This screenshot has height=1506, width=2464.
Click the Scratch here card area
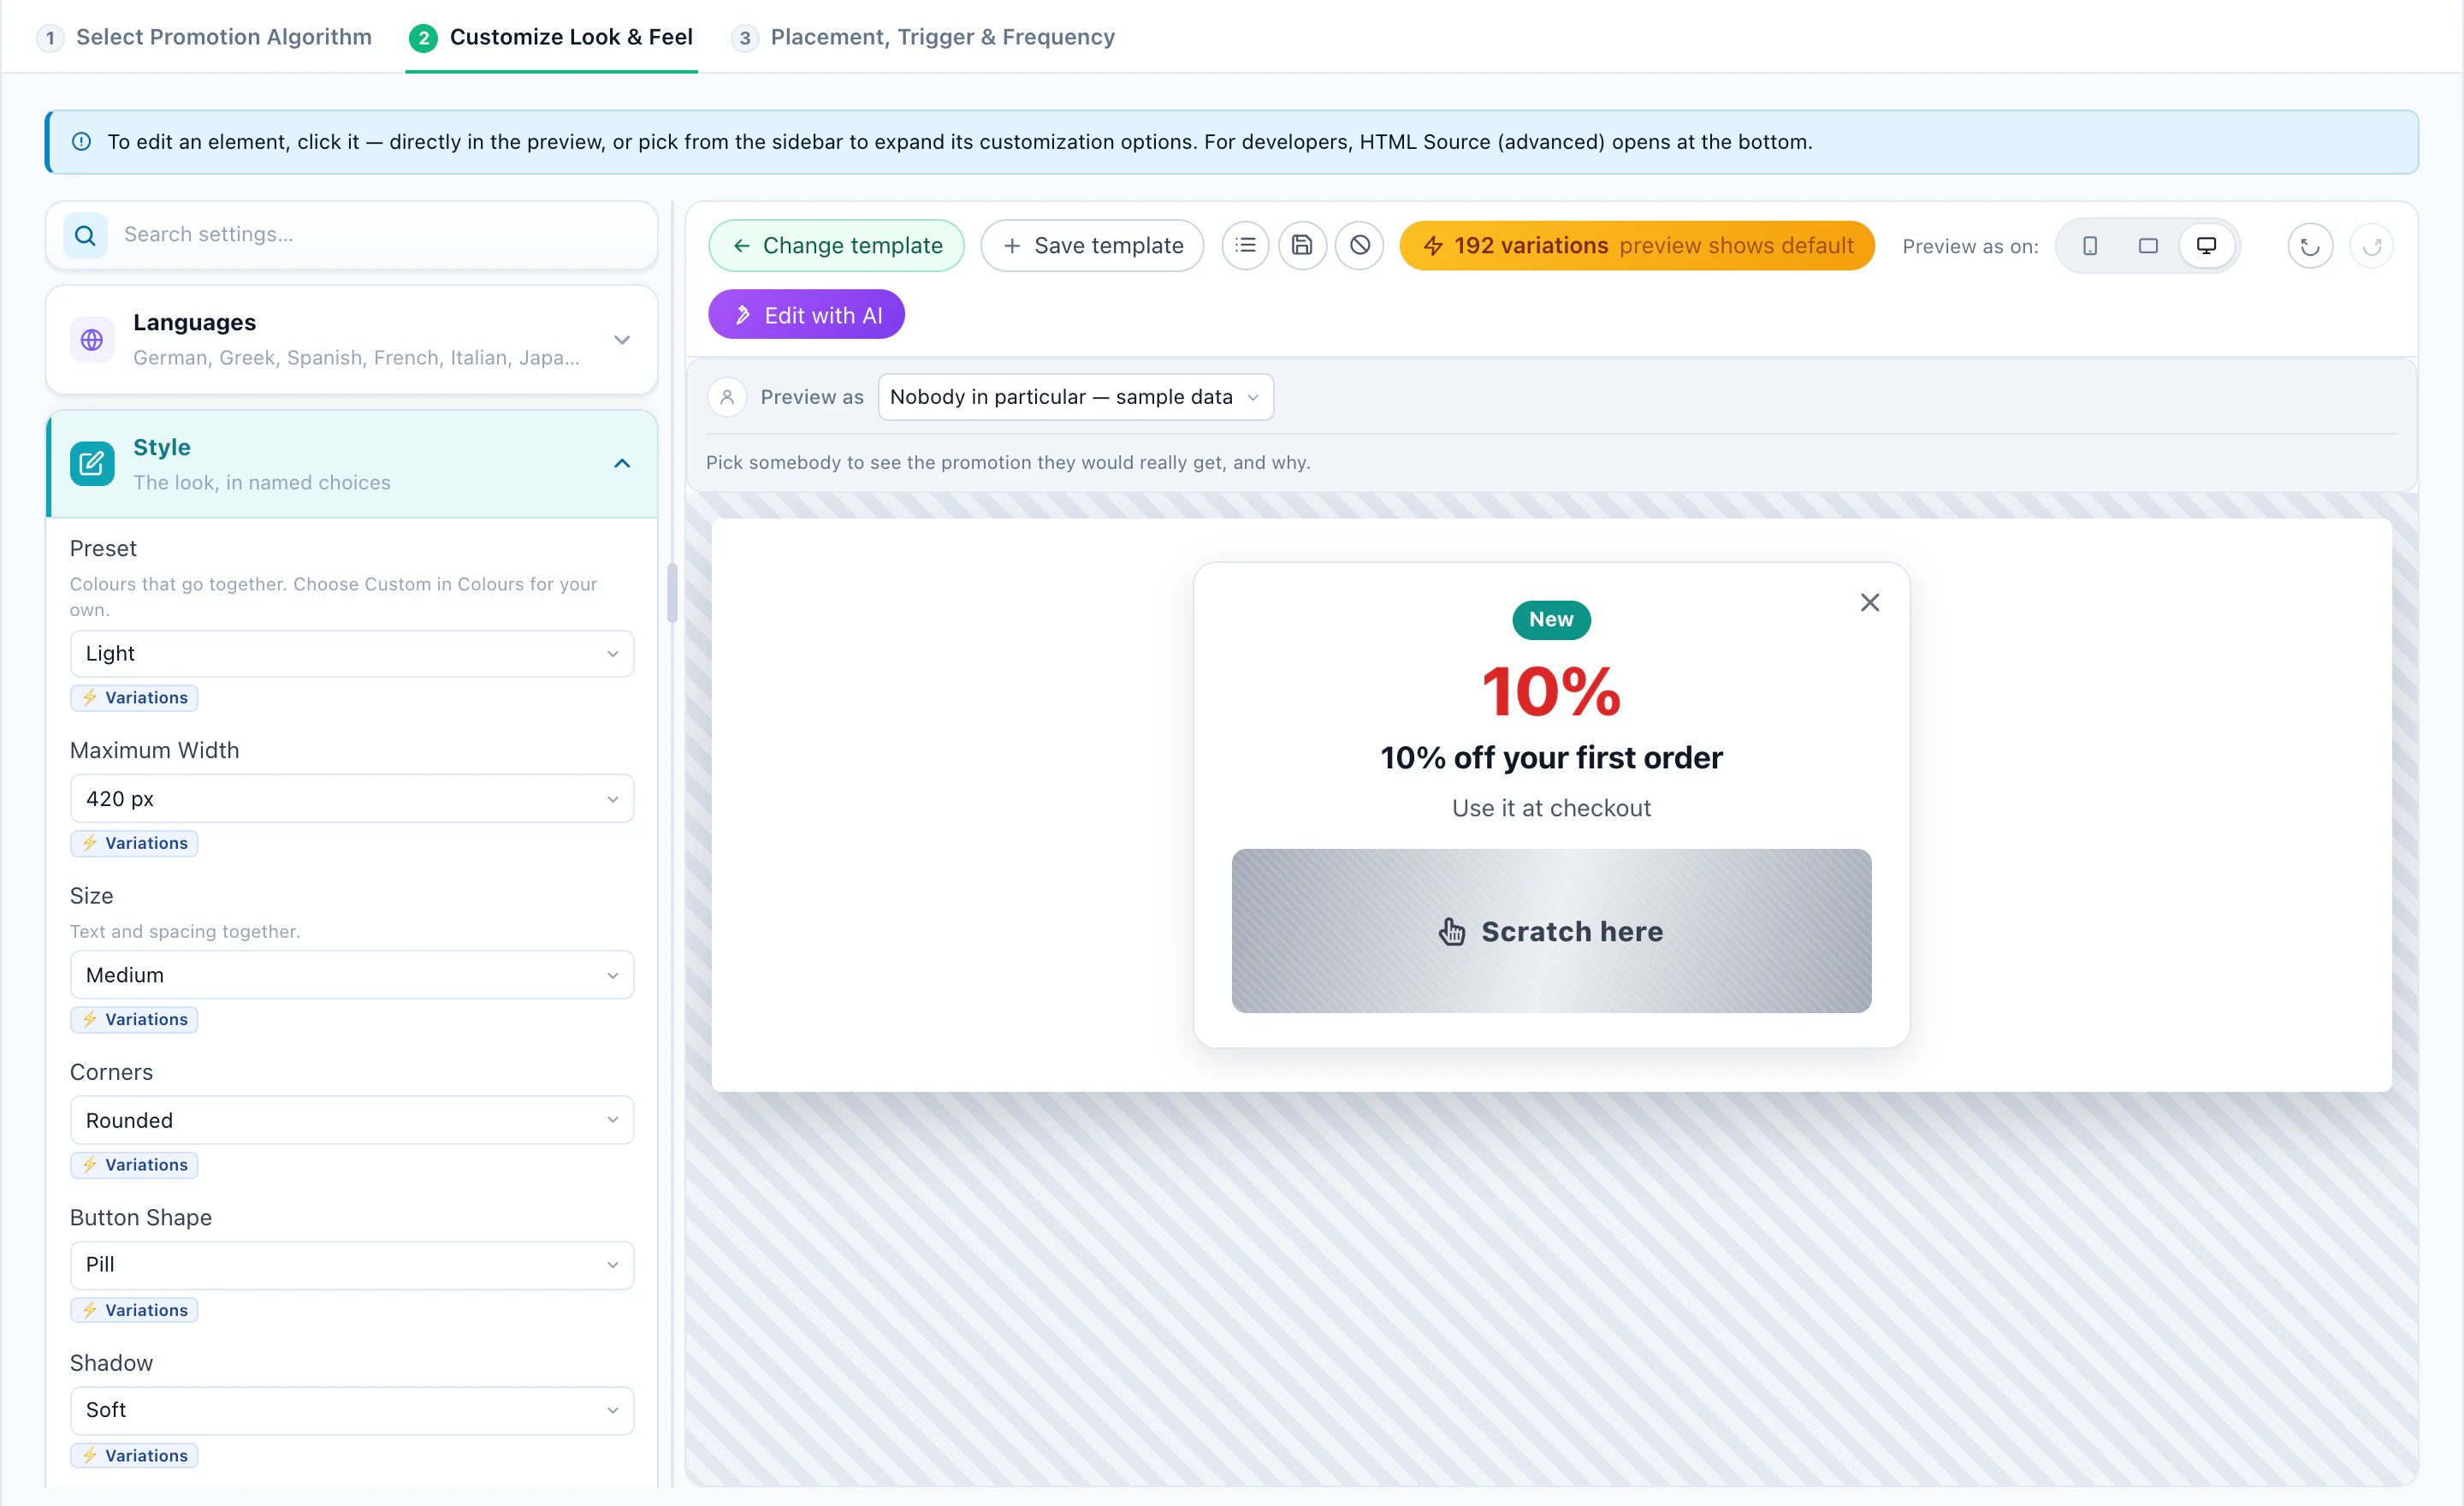(x=1551, y=931)
